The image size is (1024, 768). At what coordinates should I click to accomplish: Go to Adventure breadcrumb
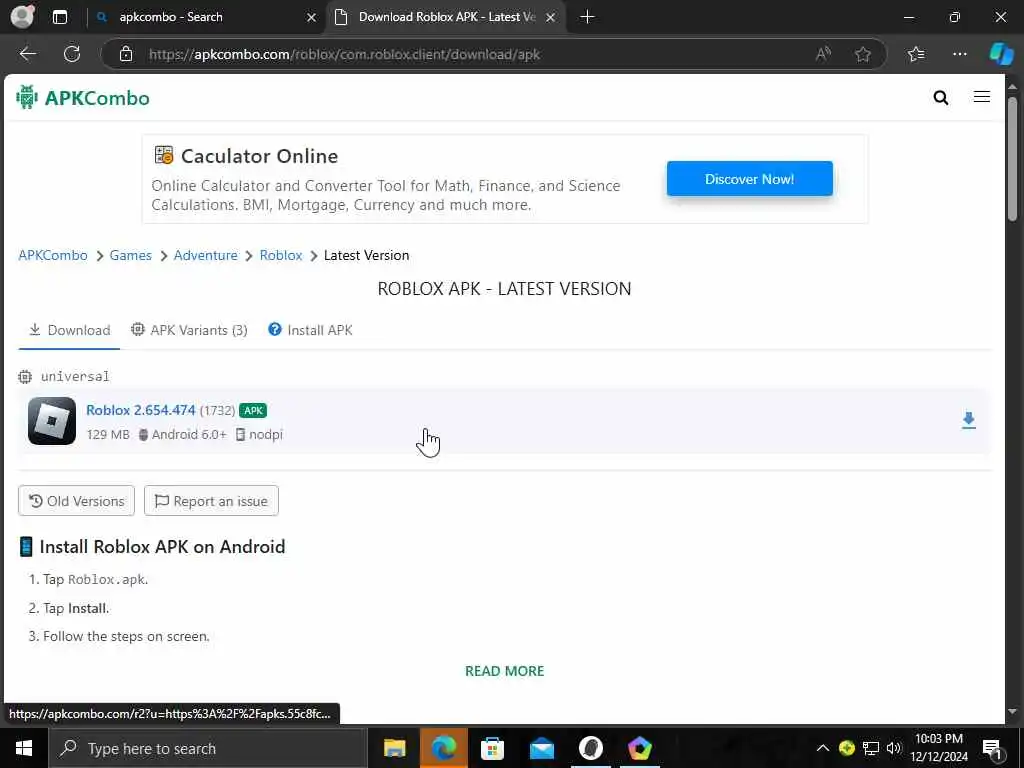click(206, 255)
